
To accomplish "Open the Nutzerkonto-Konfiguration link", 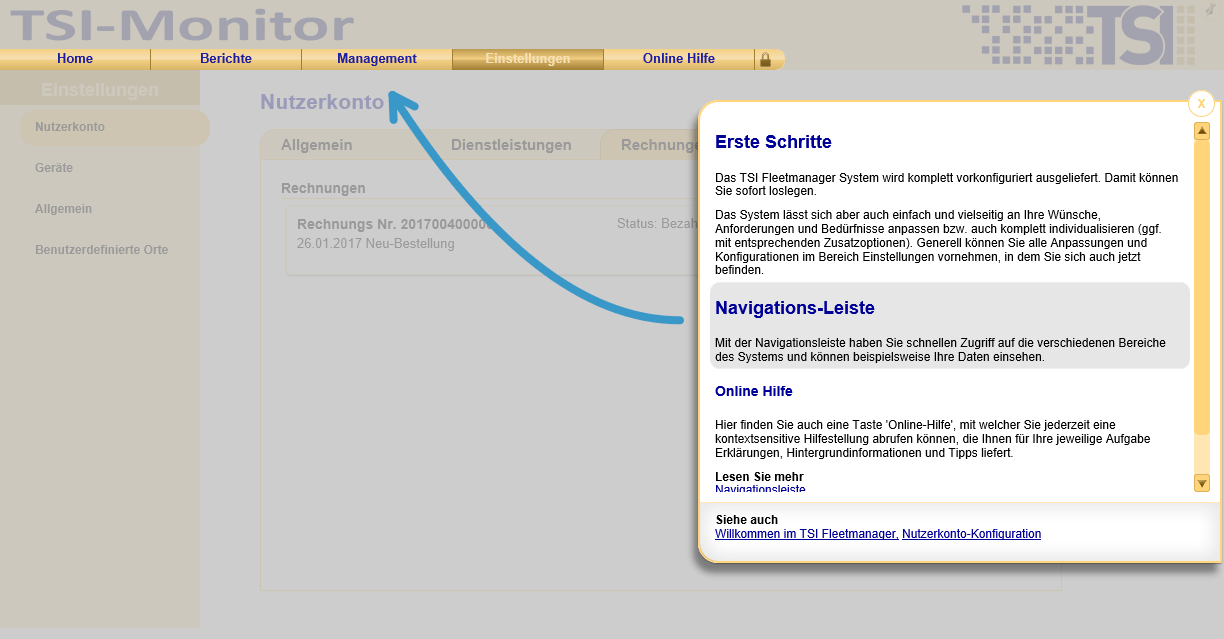I will tap(971, 534).
